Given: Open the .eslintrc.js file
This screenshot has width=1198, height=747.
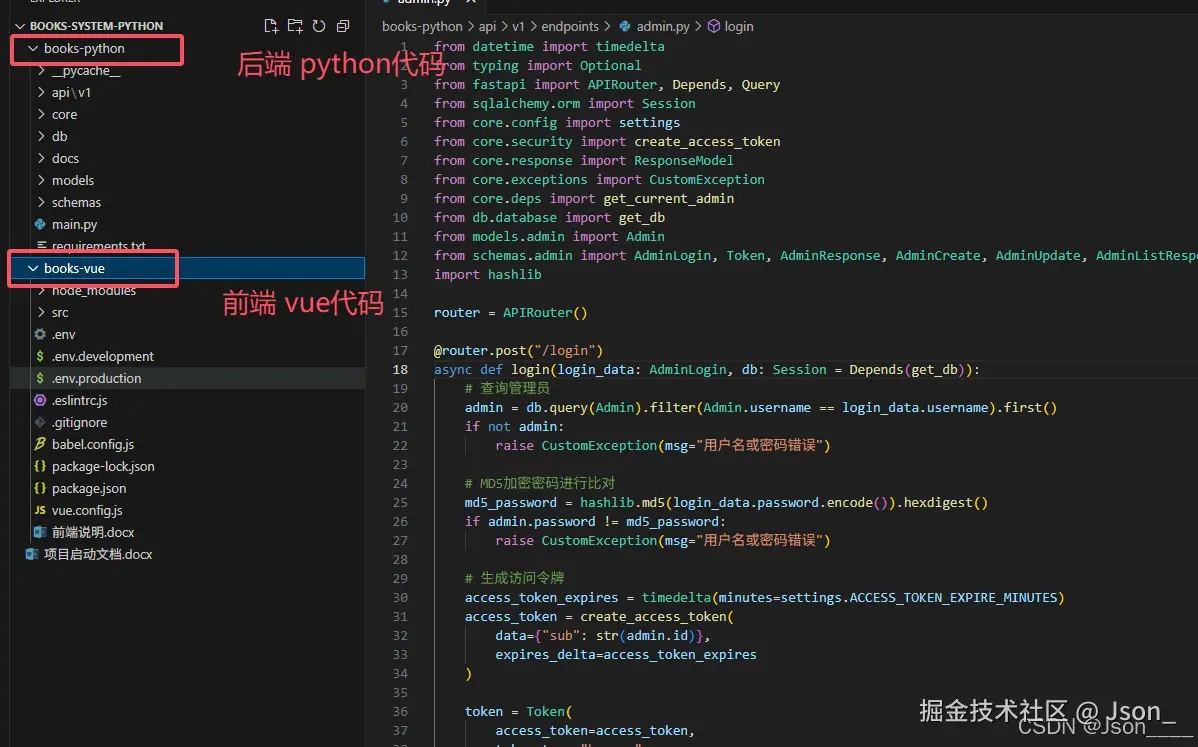Looking at the screenshot, I should tap(79, 400).
